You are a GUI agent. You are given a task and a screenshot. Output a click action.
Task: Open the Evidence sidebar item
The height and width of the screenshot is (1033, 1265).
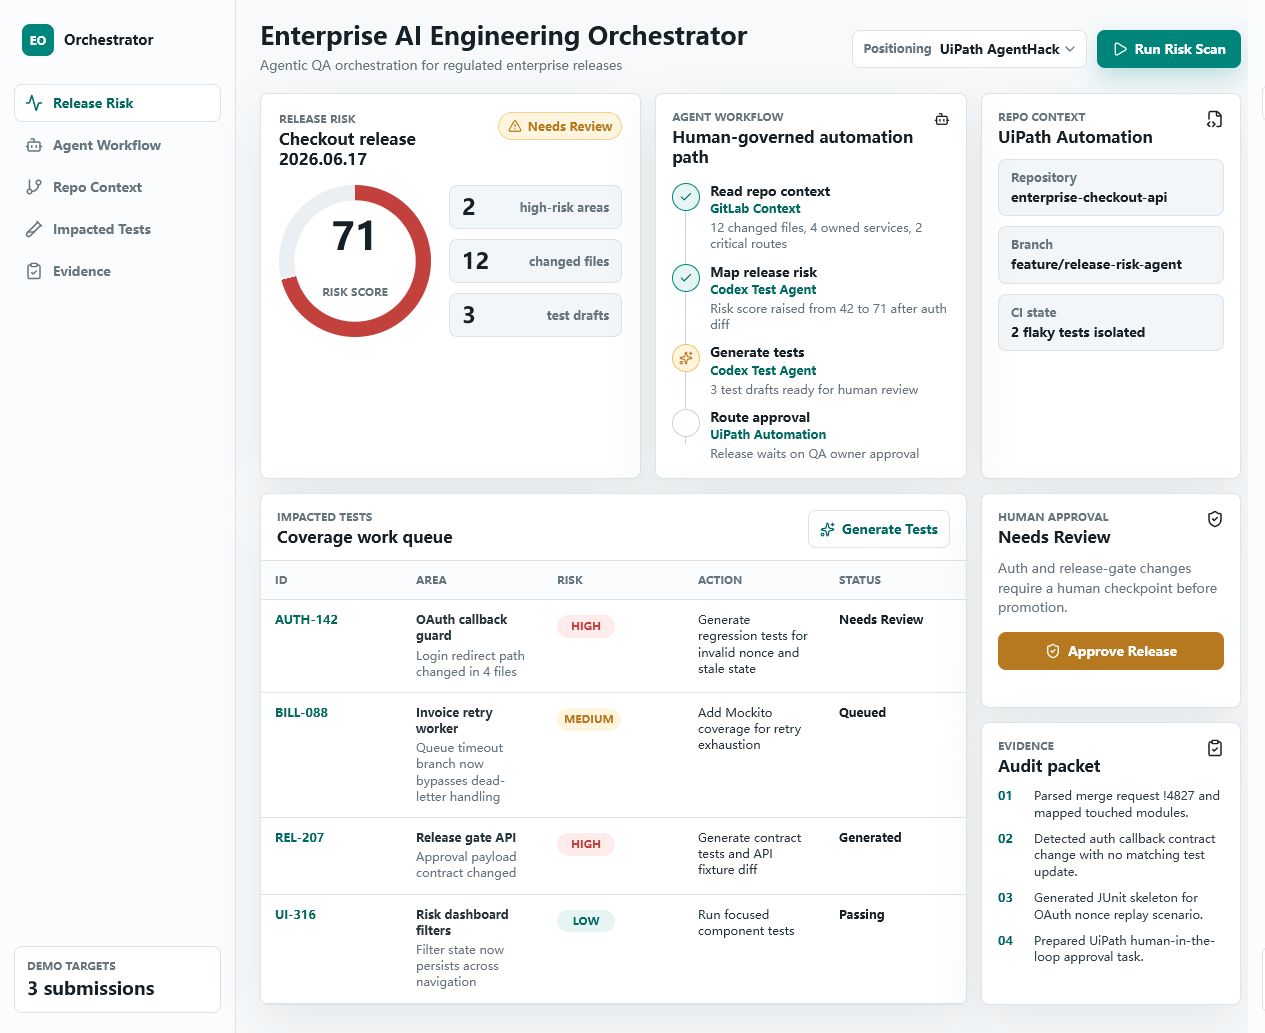(117, 271)
